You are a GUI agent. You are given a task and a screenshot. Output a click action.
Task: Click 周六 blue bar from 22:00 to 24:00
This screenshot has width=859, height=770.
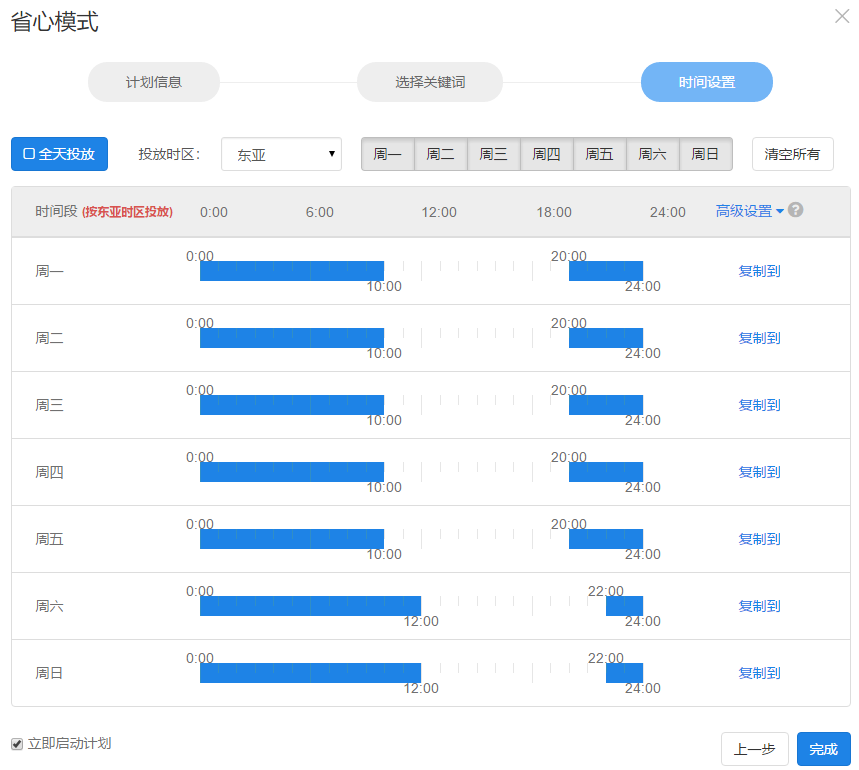pyautogui.click(x=624, y=606)
